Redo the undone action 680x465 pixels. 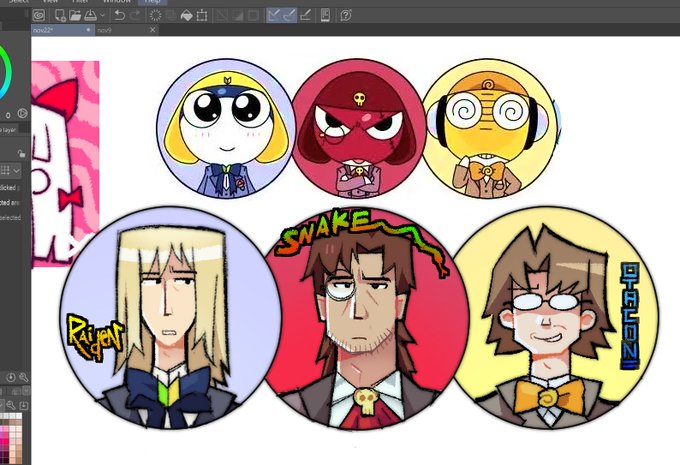point(135,16)
